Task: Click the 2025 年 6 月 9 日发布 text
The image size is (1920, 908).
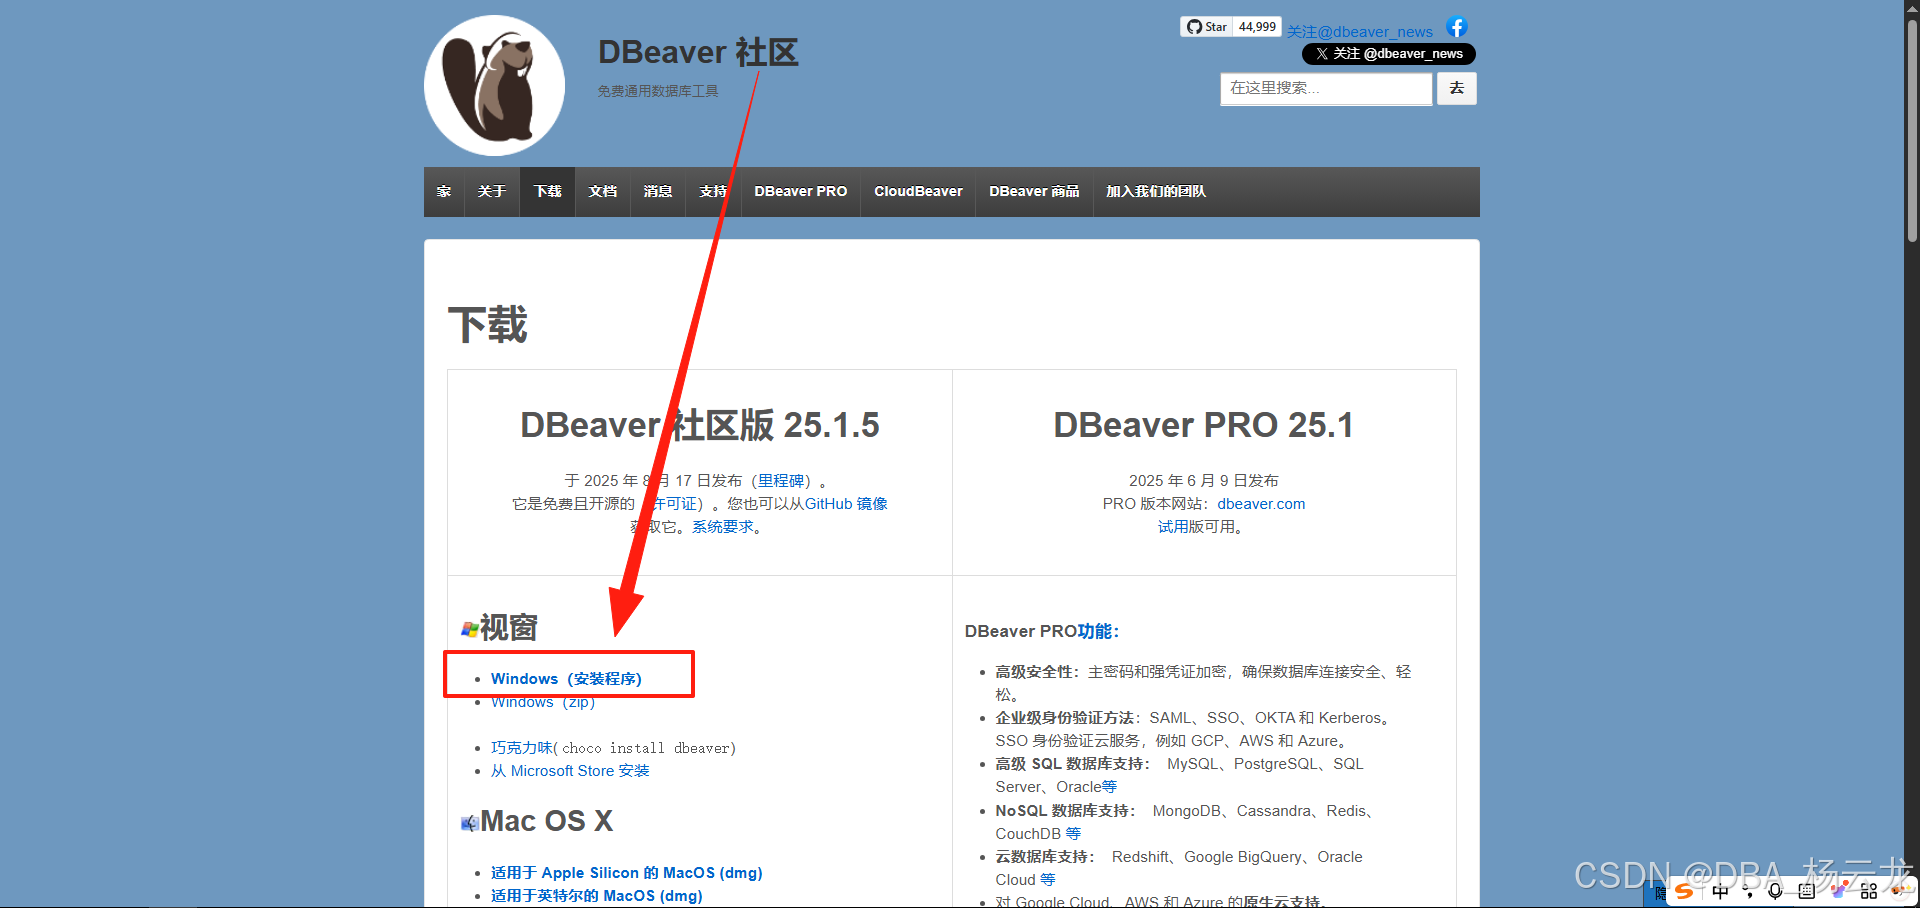Action: pos(1203,481)
